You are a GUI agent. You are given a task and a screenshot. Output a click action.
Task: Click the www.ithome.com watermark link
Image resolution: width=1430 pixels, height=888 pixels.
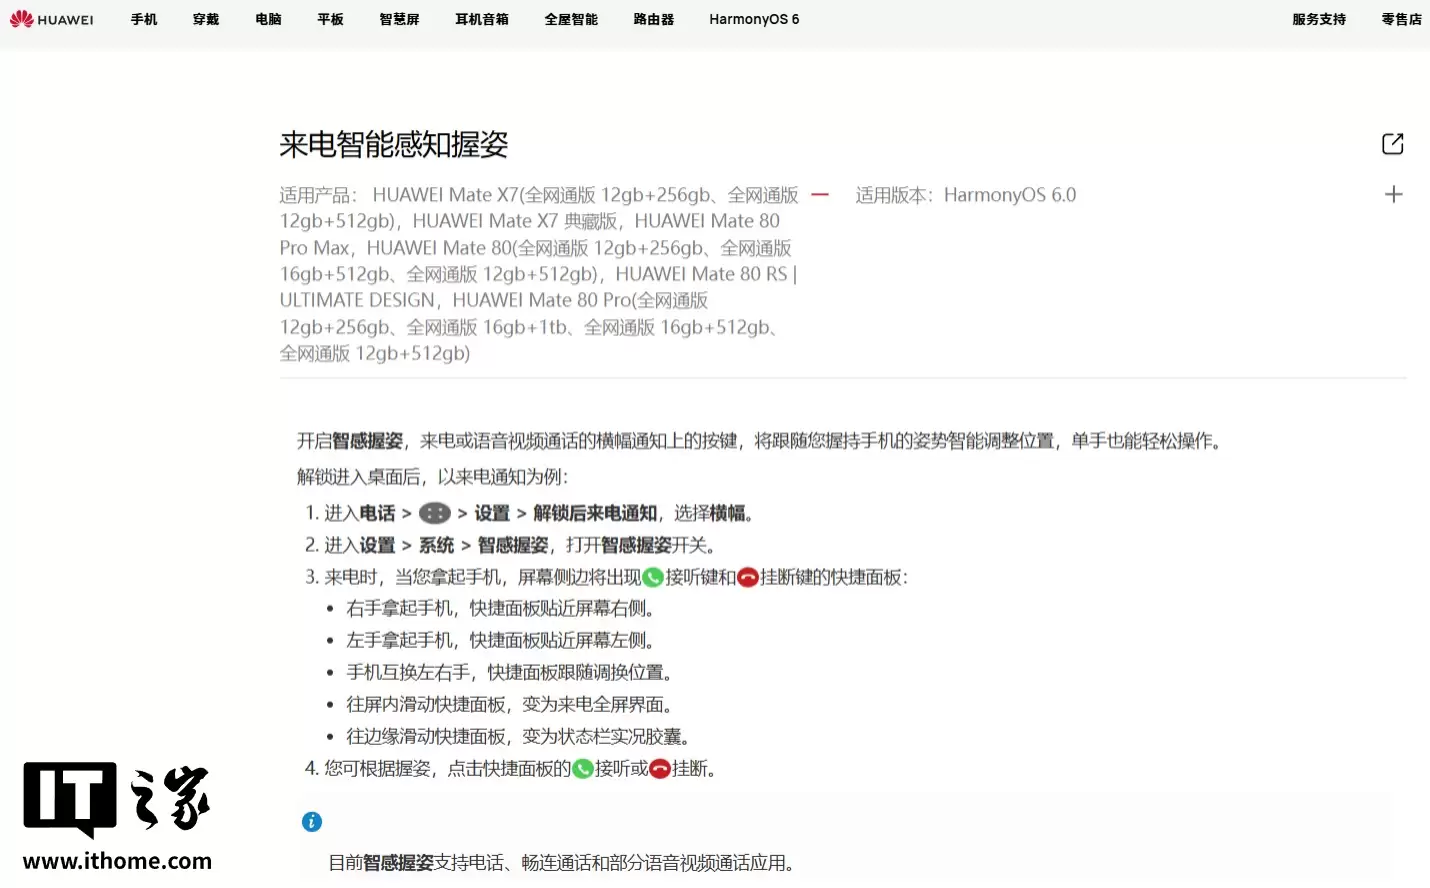[117, 861]
